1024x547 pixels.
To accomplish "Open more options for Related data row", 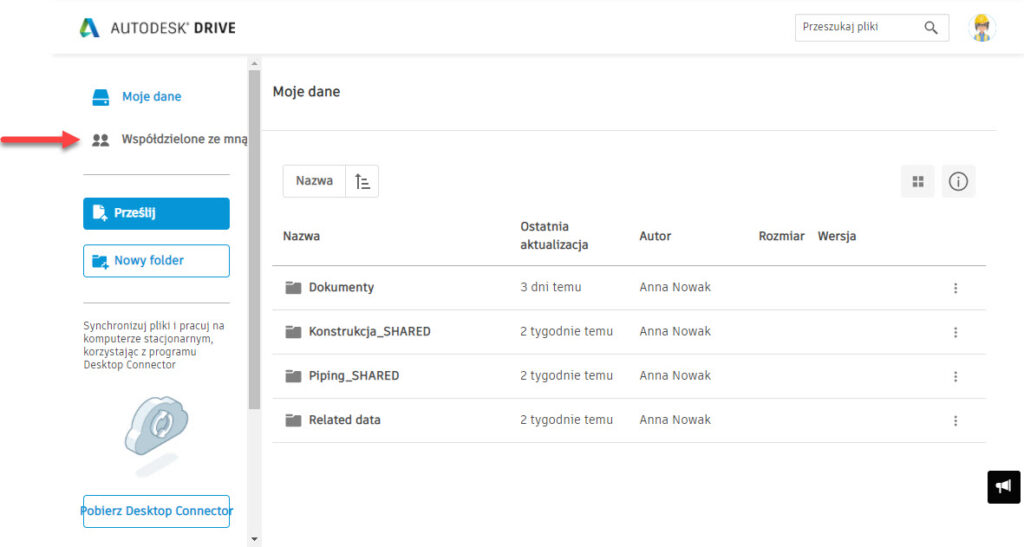I will tap(955, 421).
